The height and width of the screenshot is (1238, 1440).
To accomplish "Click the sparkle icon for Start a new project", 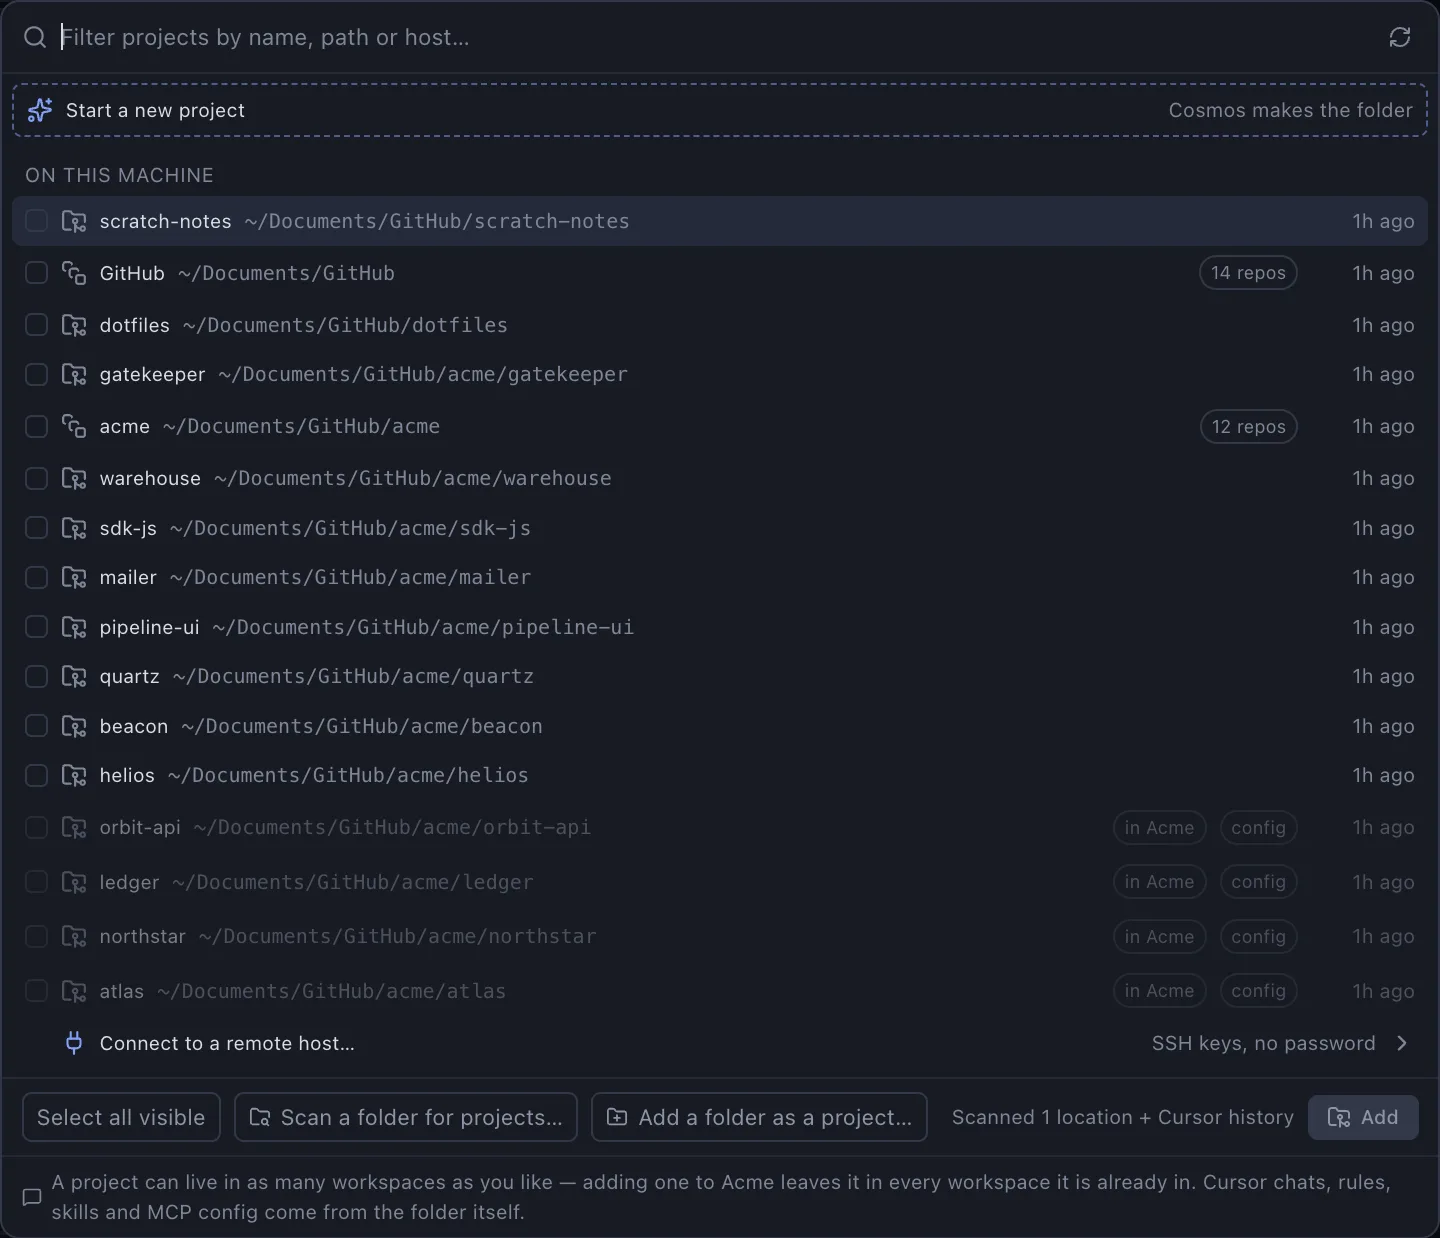I will coord(40,110).
